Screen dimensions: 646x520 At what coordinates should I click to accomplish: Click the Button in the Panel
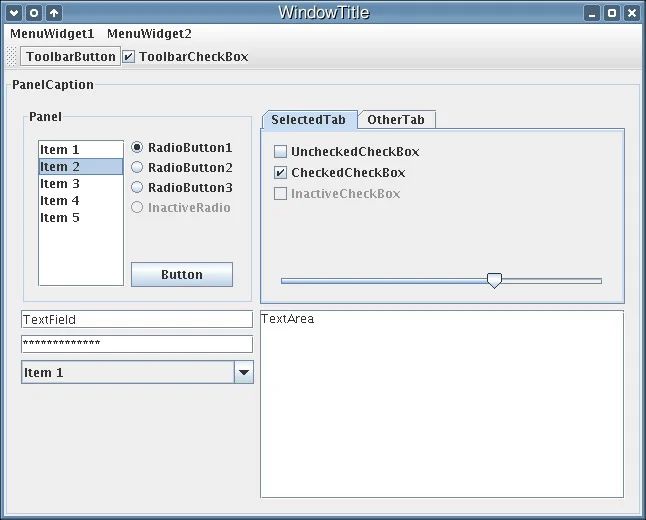tap(182, 274)
